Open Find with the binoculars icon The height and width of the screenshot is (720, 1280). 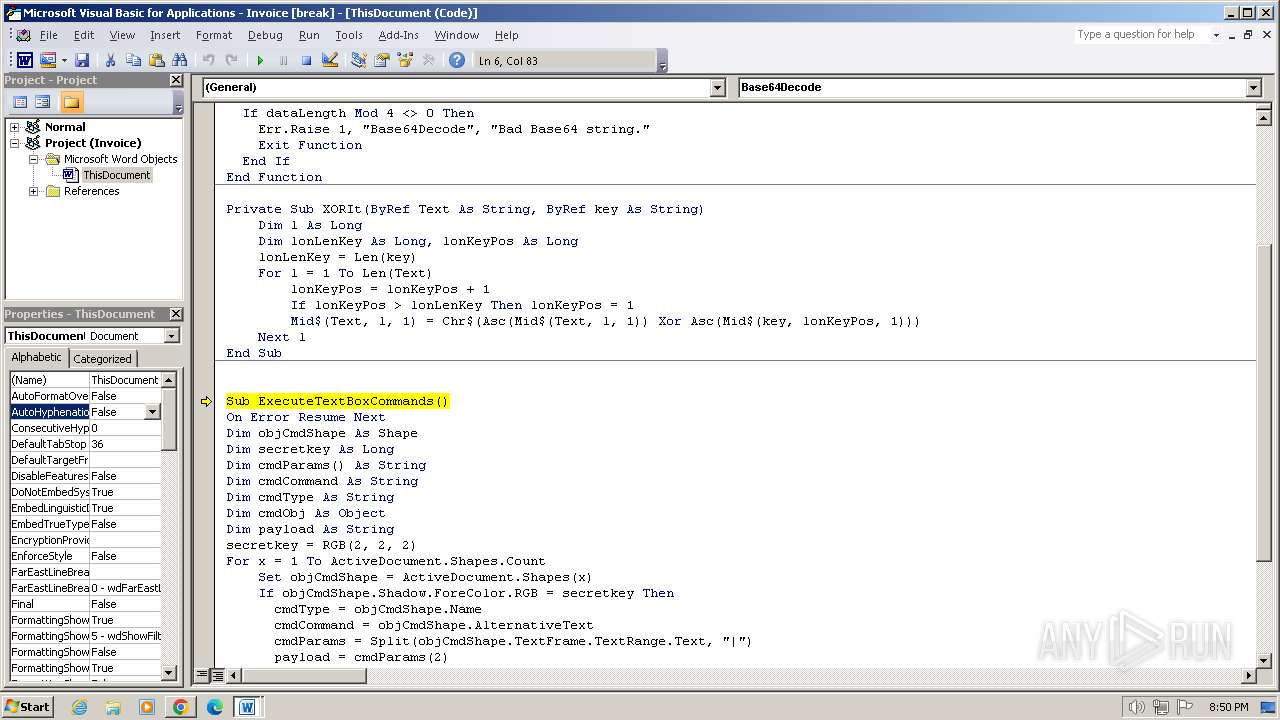(180, 61)
